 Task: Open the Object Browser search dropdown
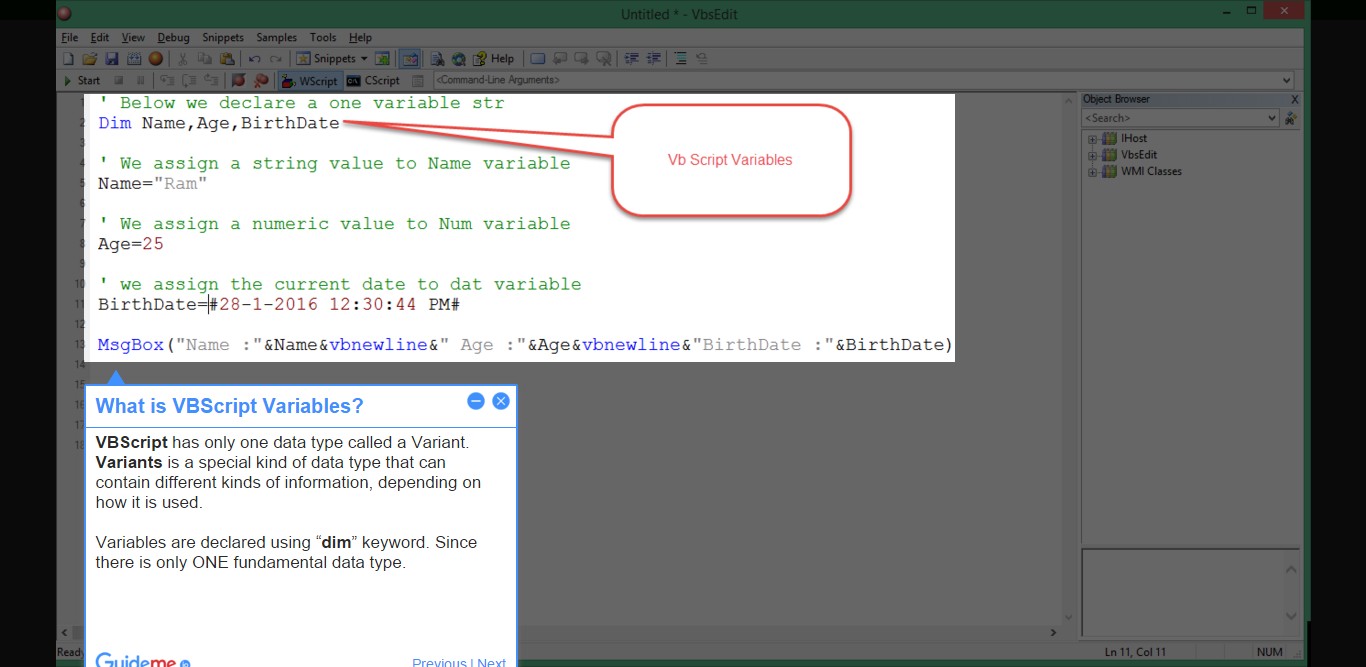pyautogui.click(x=1272, y=118)
